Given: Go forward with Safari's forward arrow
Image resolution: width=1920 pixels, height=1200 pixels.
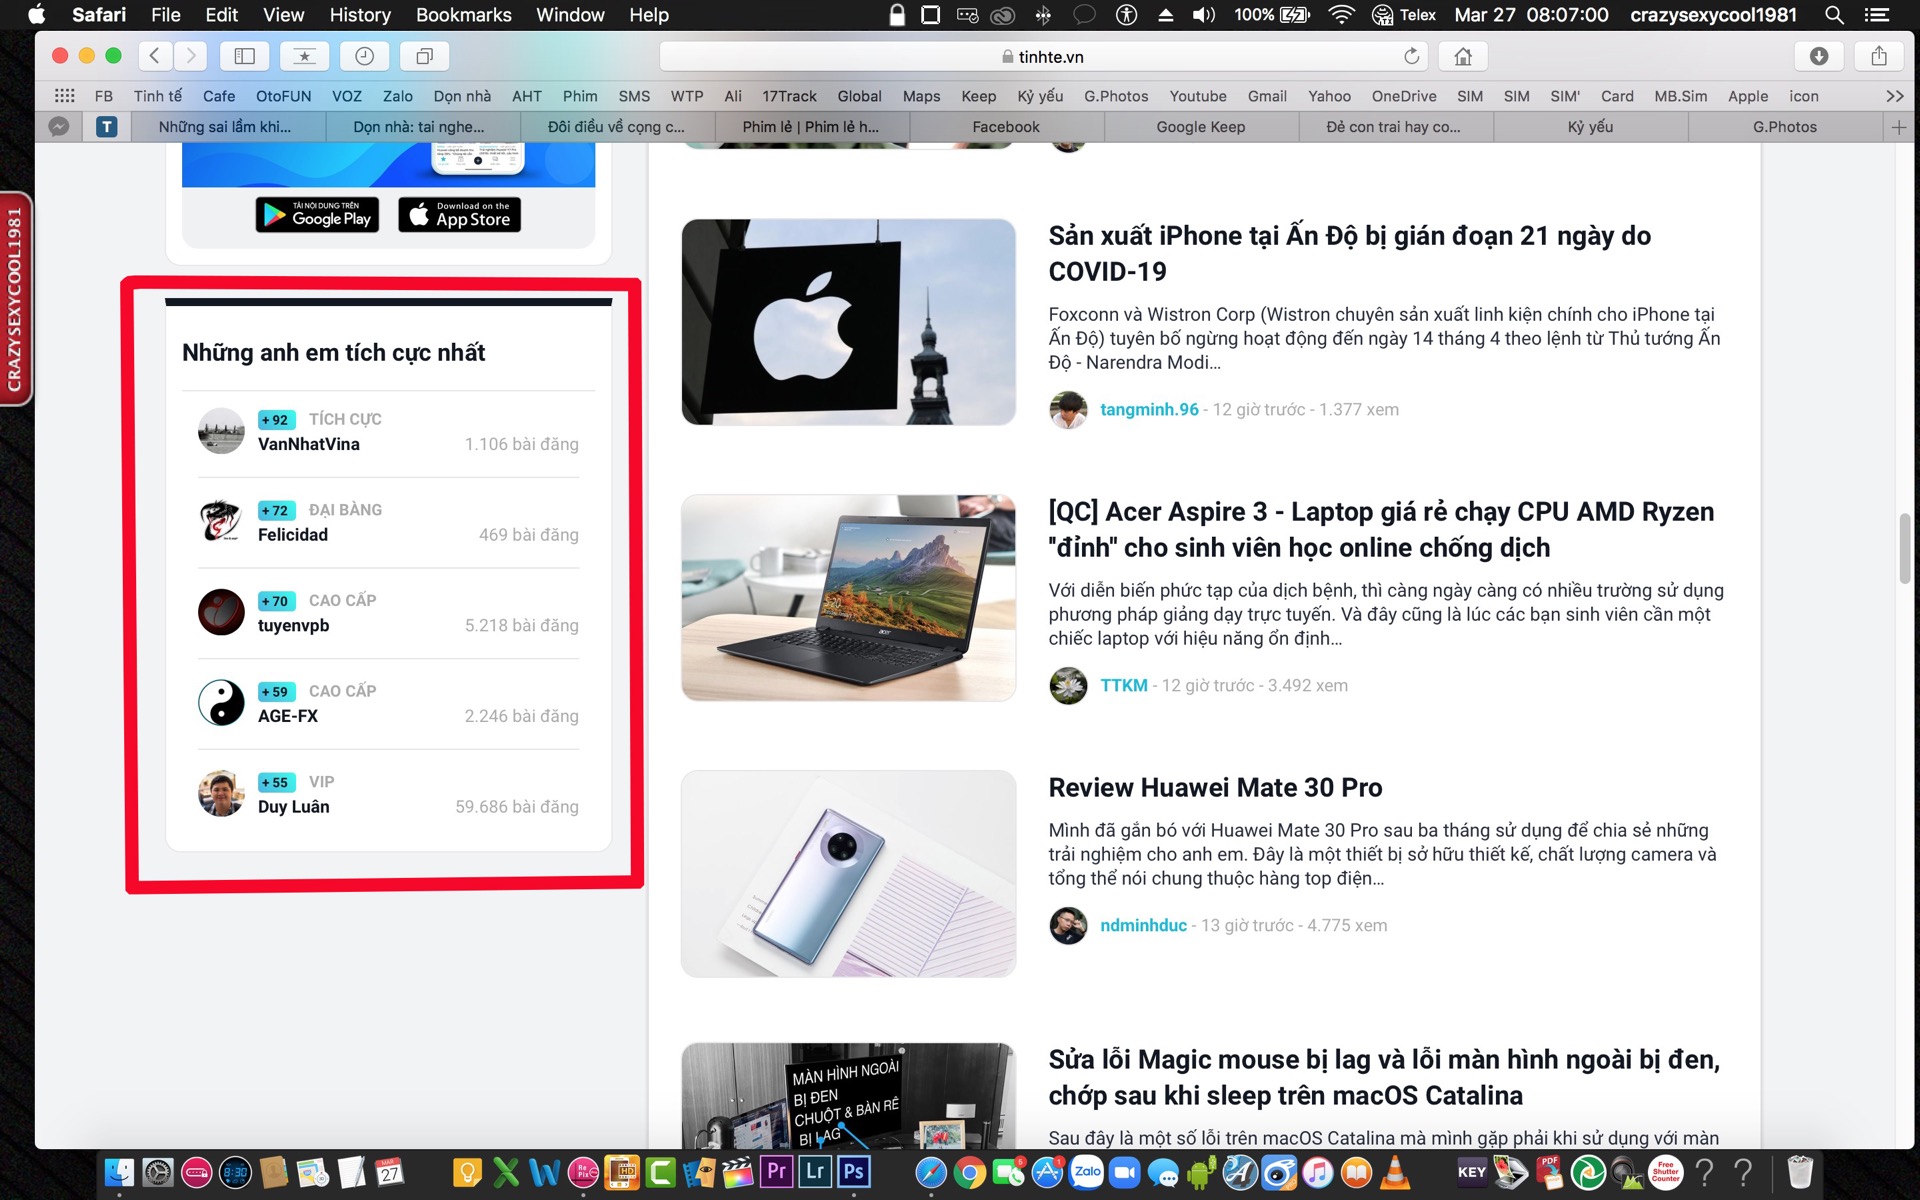Looking at the screenshot, I should pyautogui.click(x=190, y=56).
